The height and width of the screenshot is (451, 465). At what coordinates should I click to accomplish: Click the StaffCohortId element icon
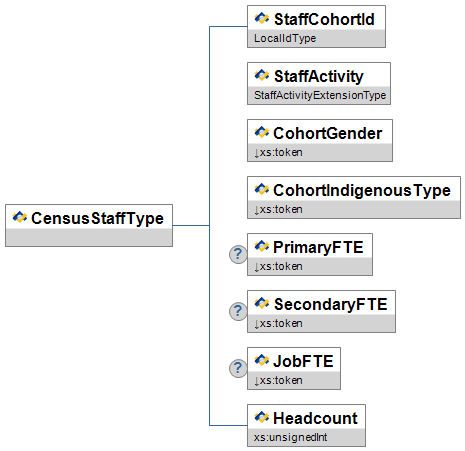click(x=262, y=18)
